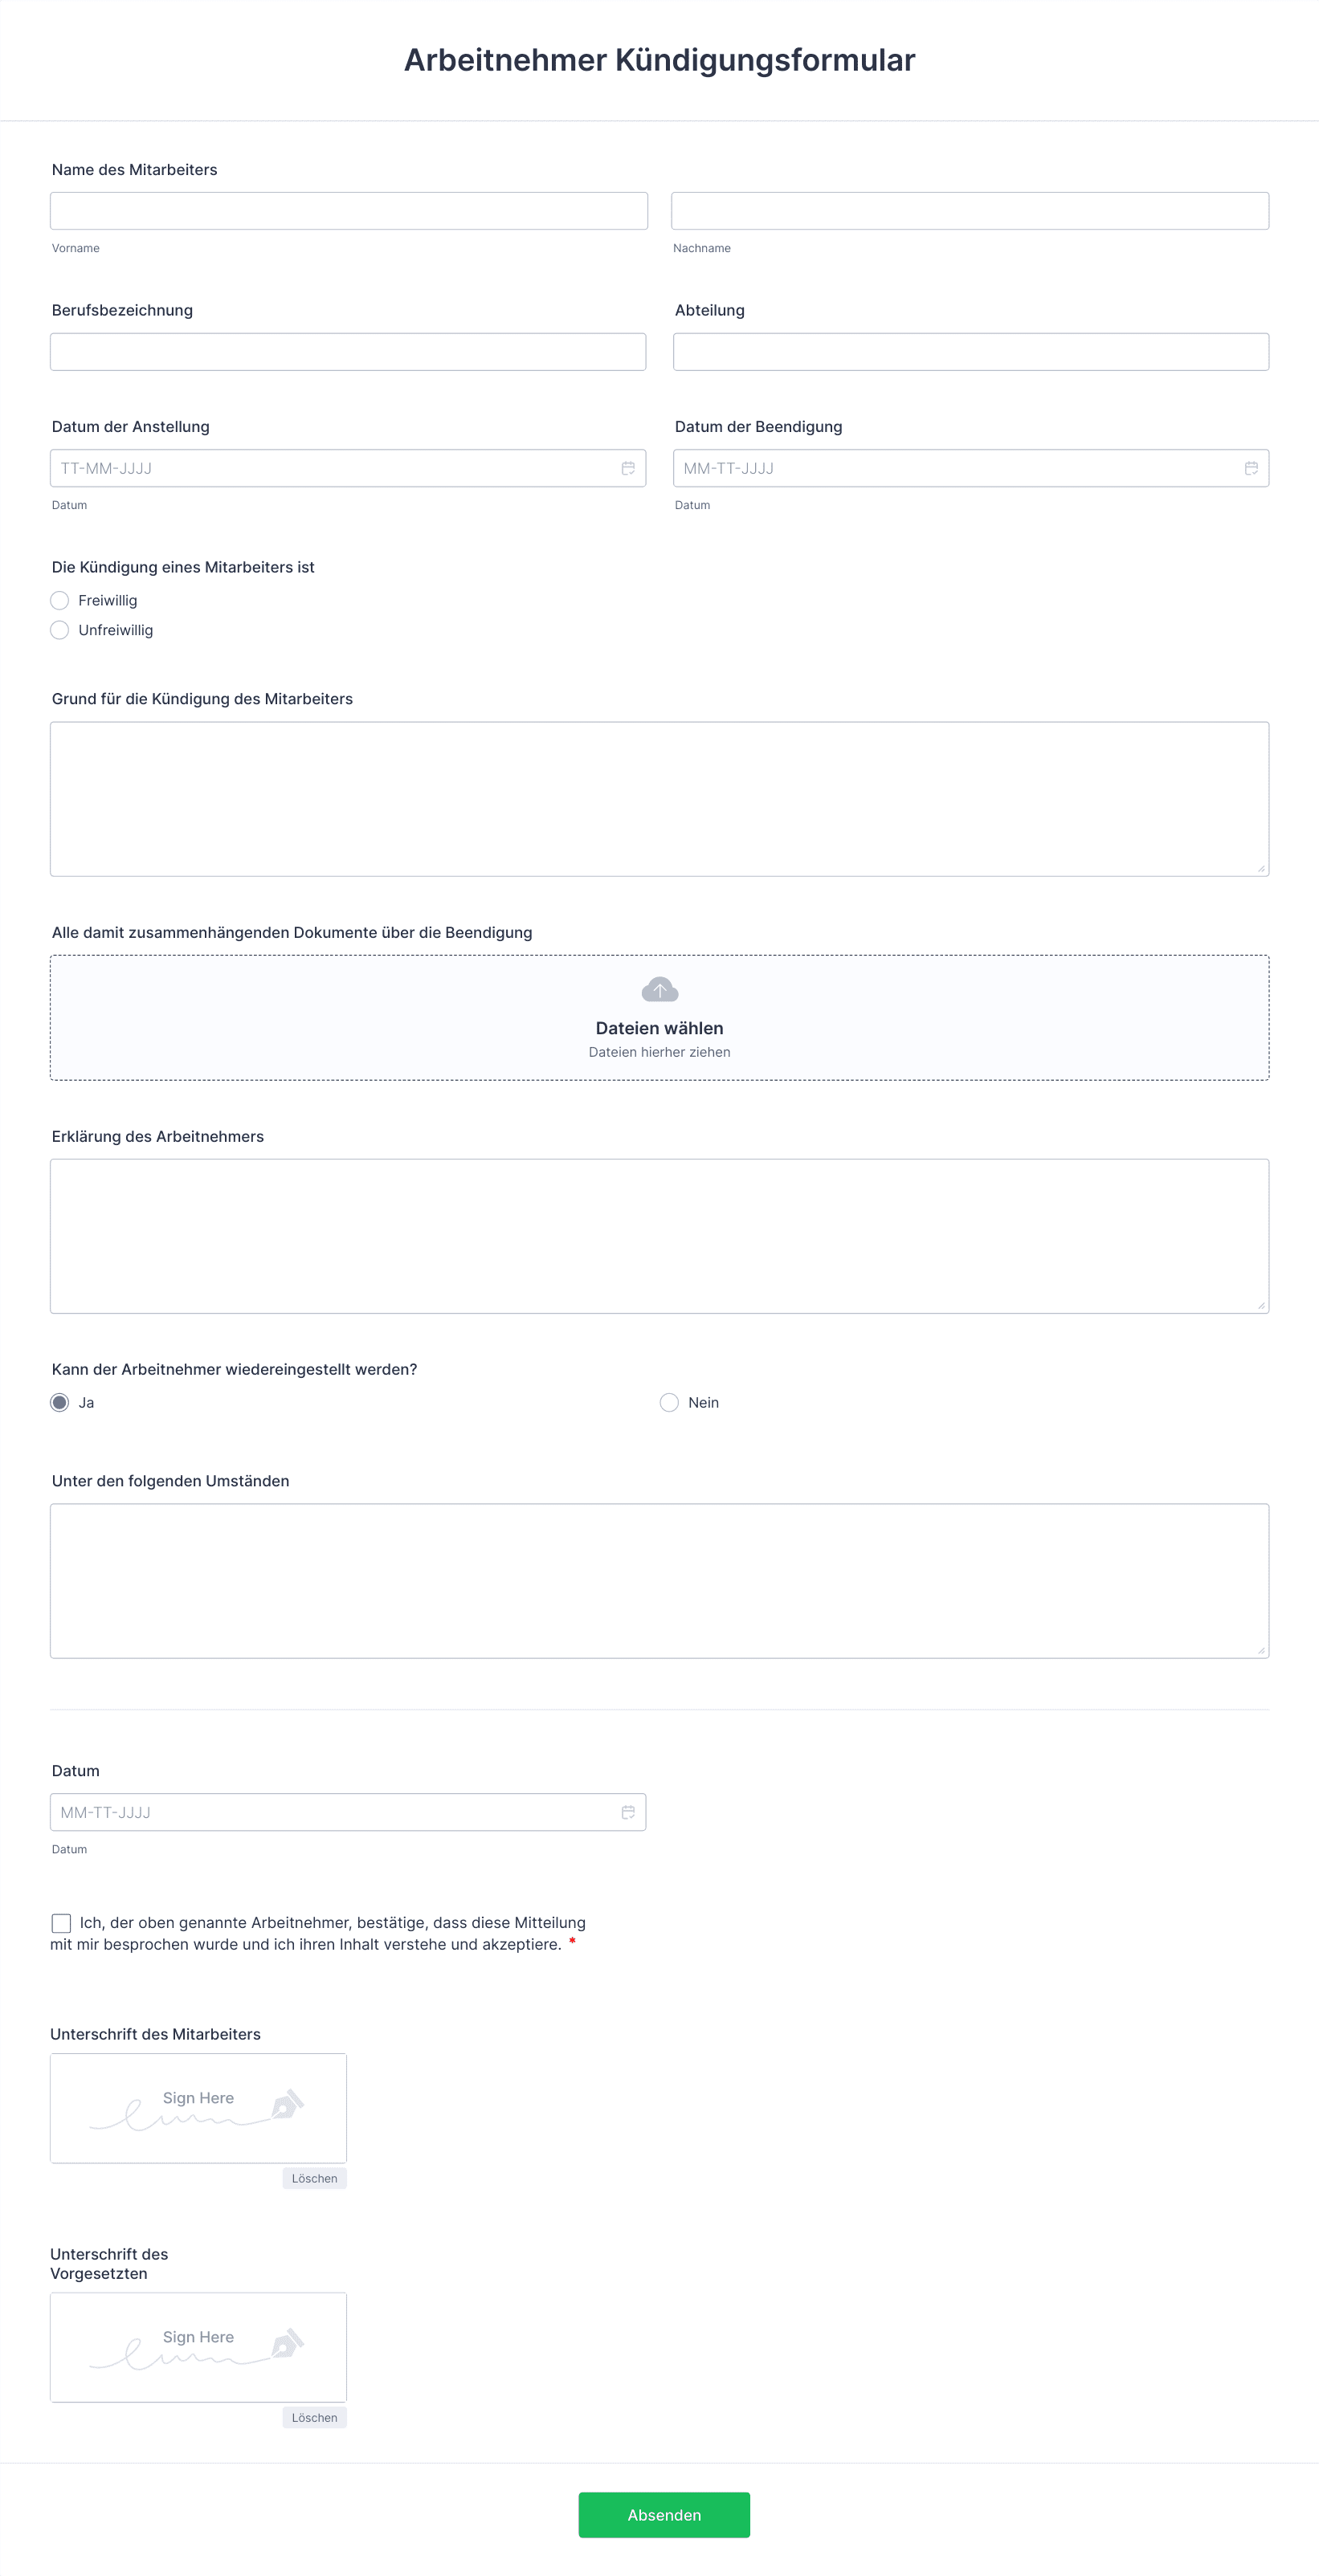Click Dateien wählen to upload documents
This screenshot has height=2576, width=1319.
659,1028
